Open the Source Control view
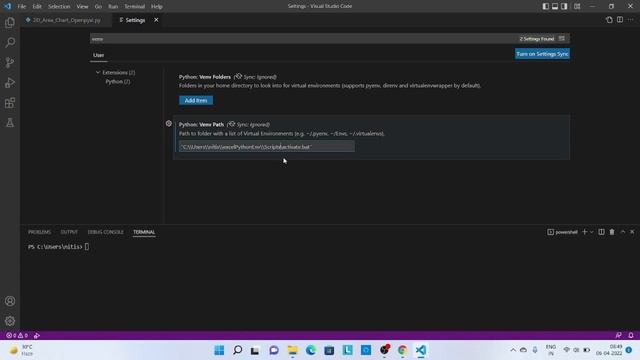This screenshot has height=360, width=640. coord(10,62)
